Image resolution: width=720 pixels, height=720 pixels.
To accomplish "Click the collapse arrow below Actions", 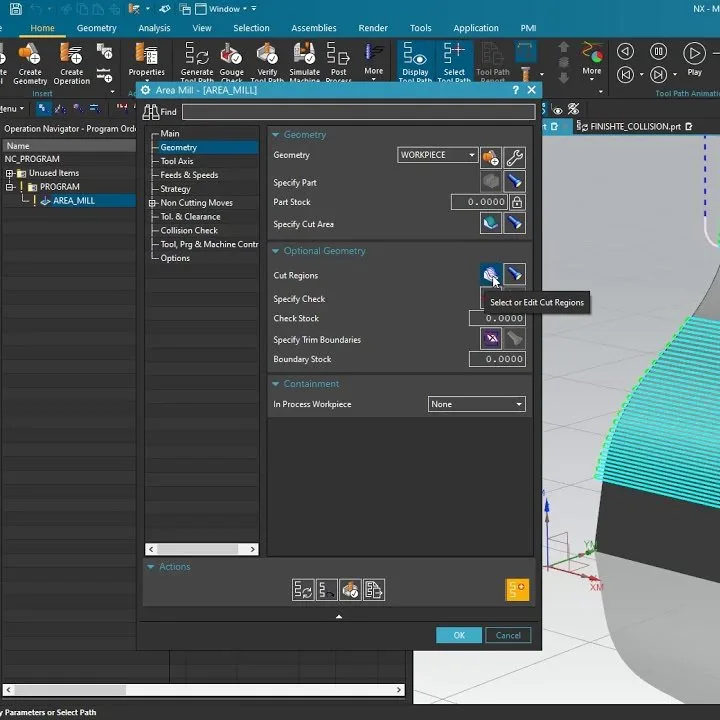I will (x=339, y=617).
